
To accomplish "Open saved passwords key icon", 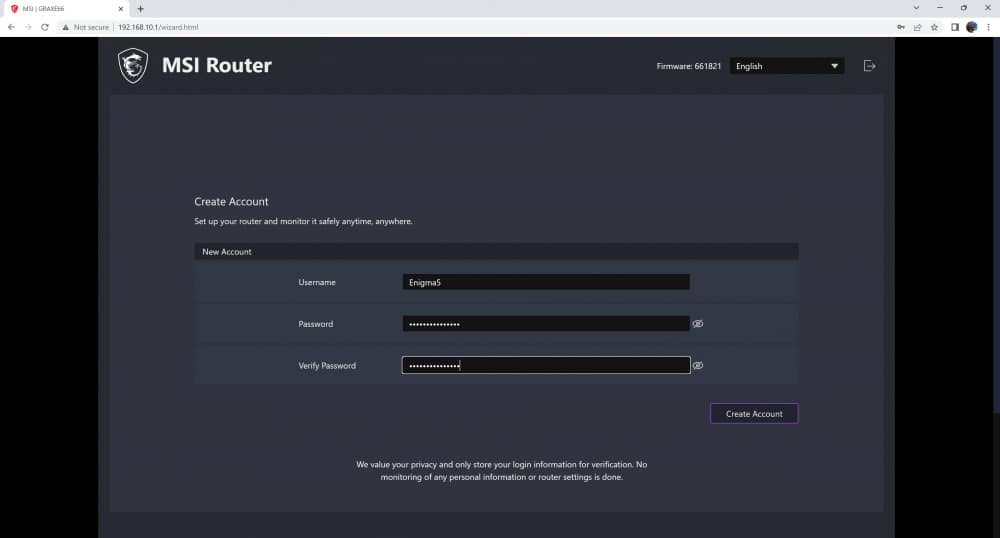I will 901,27.
